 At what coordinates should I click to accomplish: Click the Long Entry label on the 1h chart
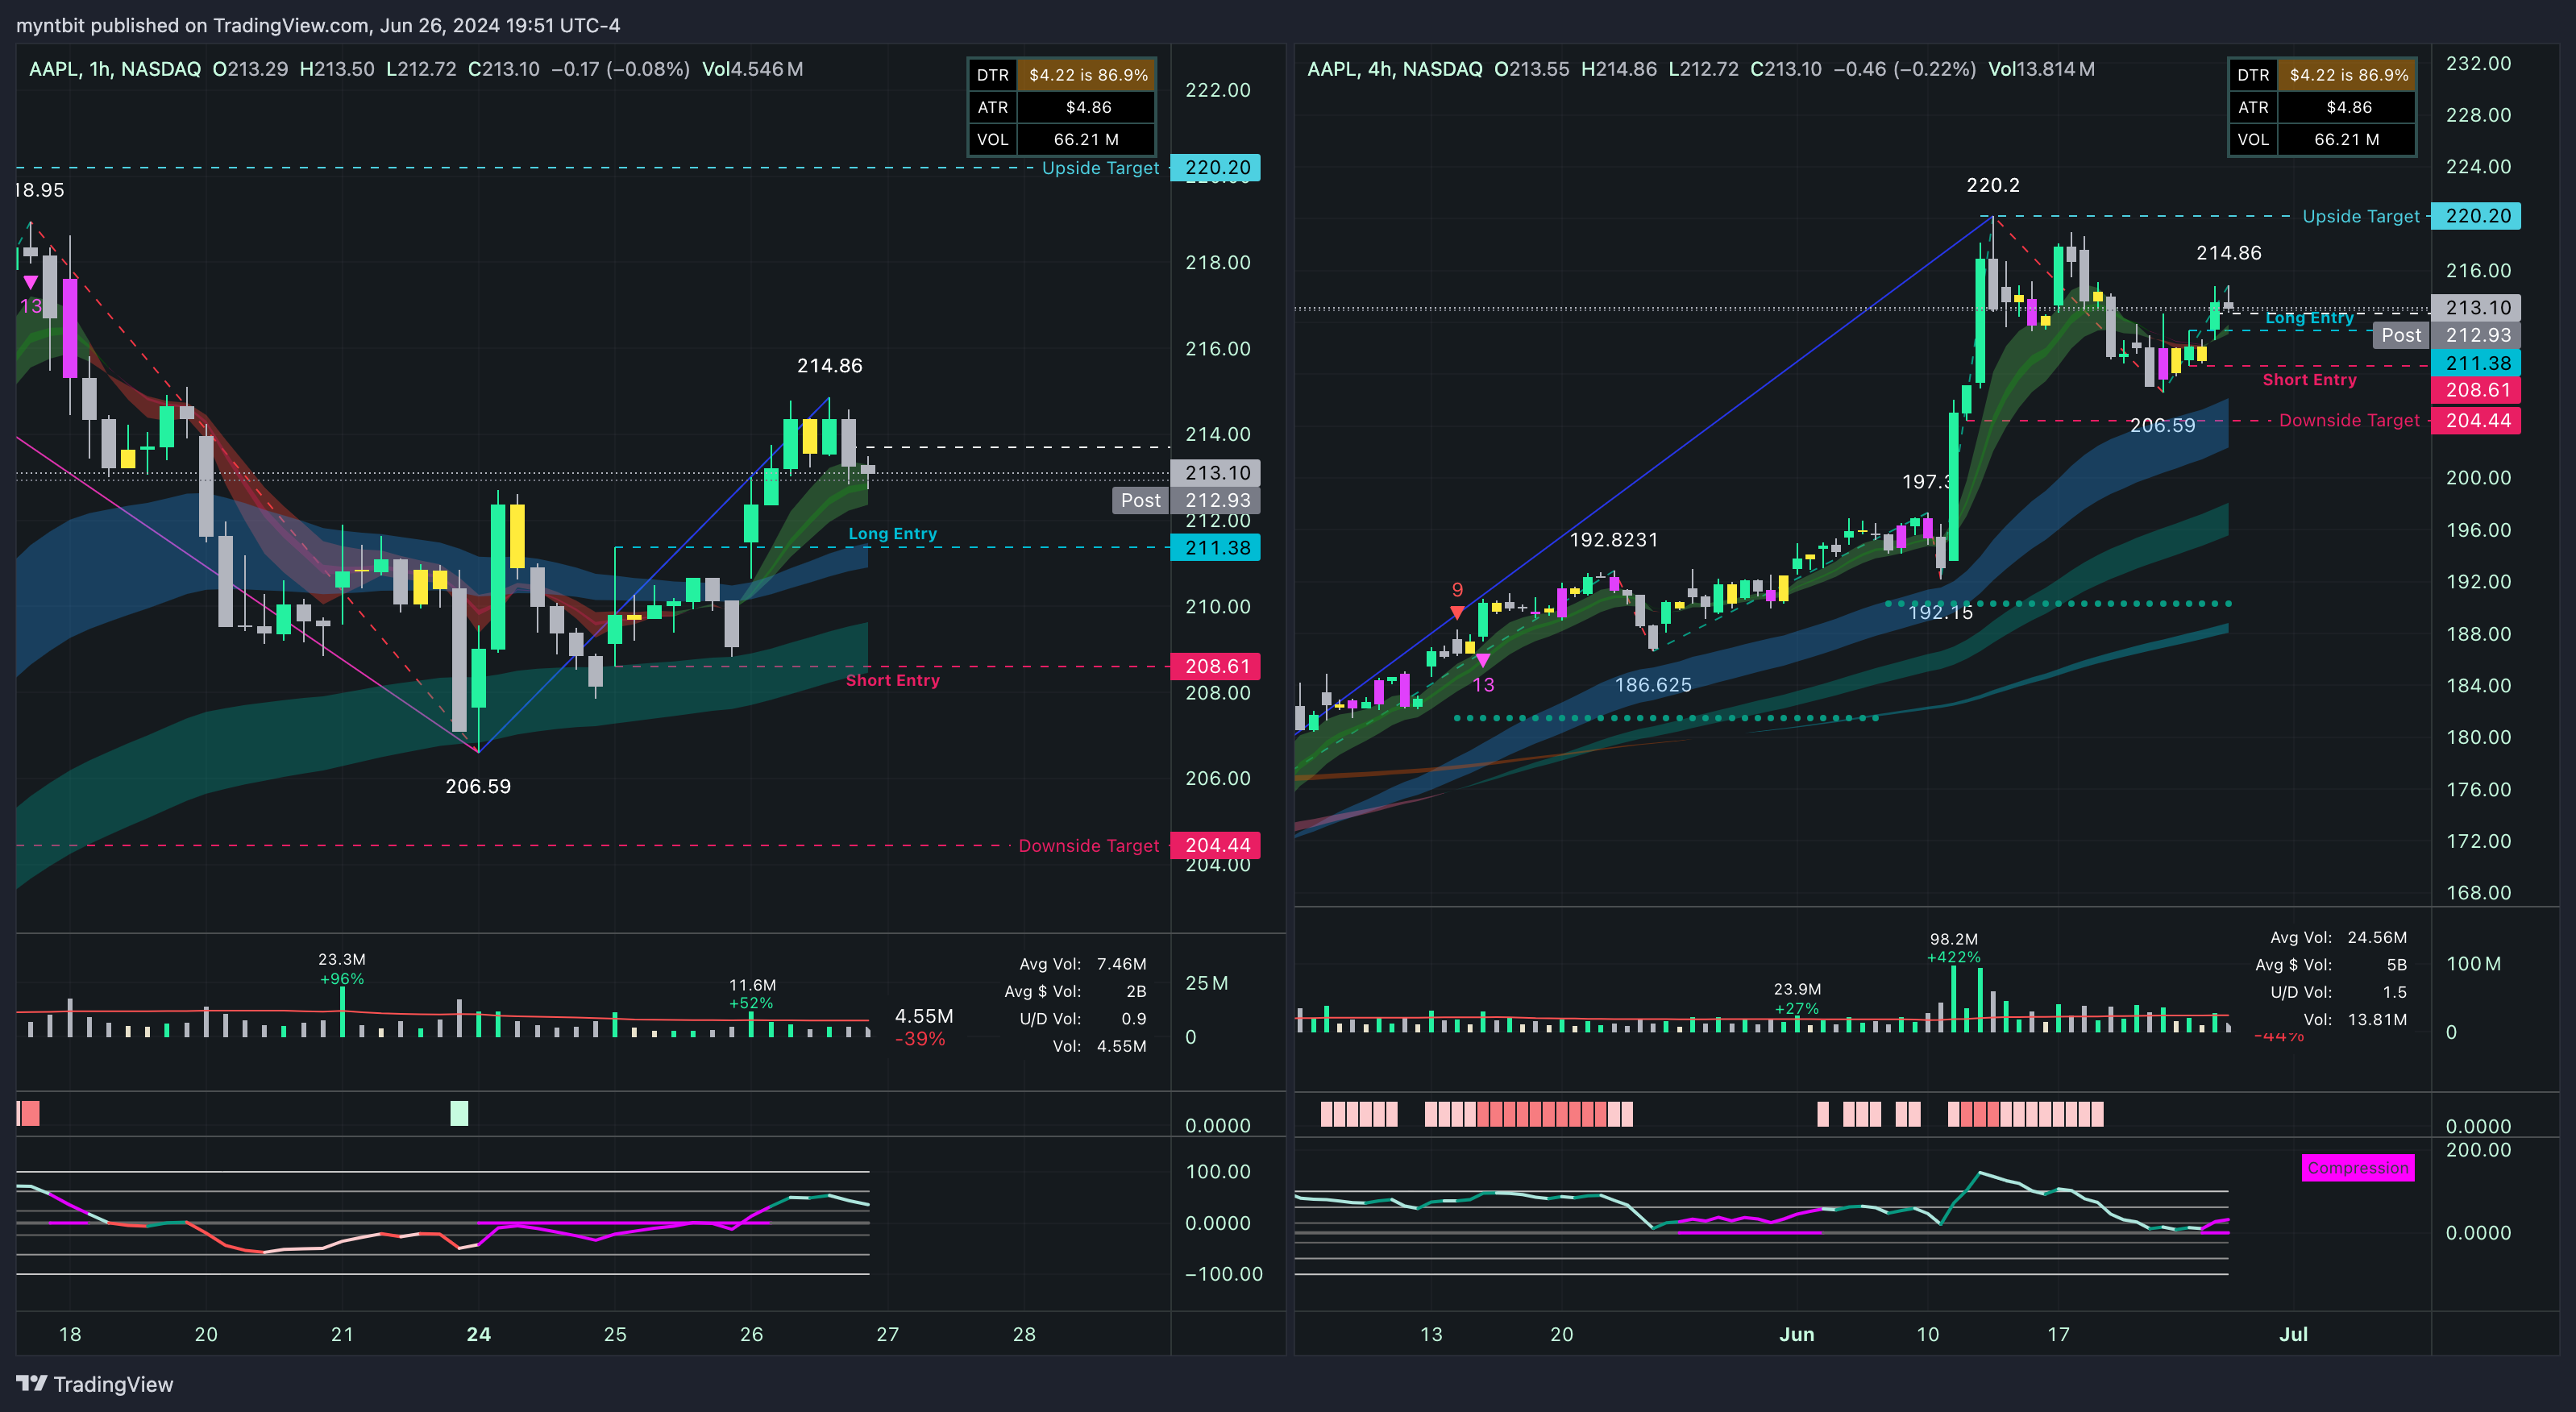(x=892, y=534)
